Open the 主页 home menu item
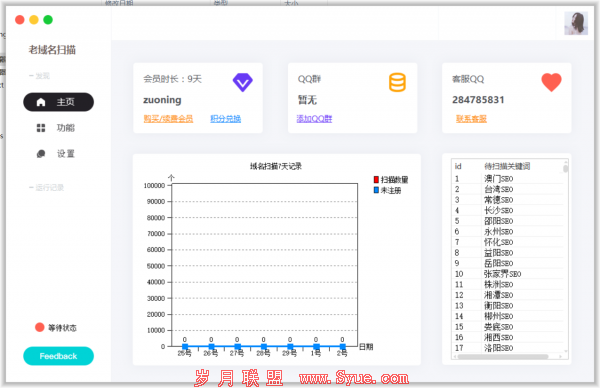Image resolution: width=600 pixels, height=388 pixels. pyautogui.click(x=59, y=102)
